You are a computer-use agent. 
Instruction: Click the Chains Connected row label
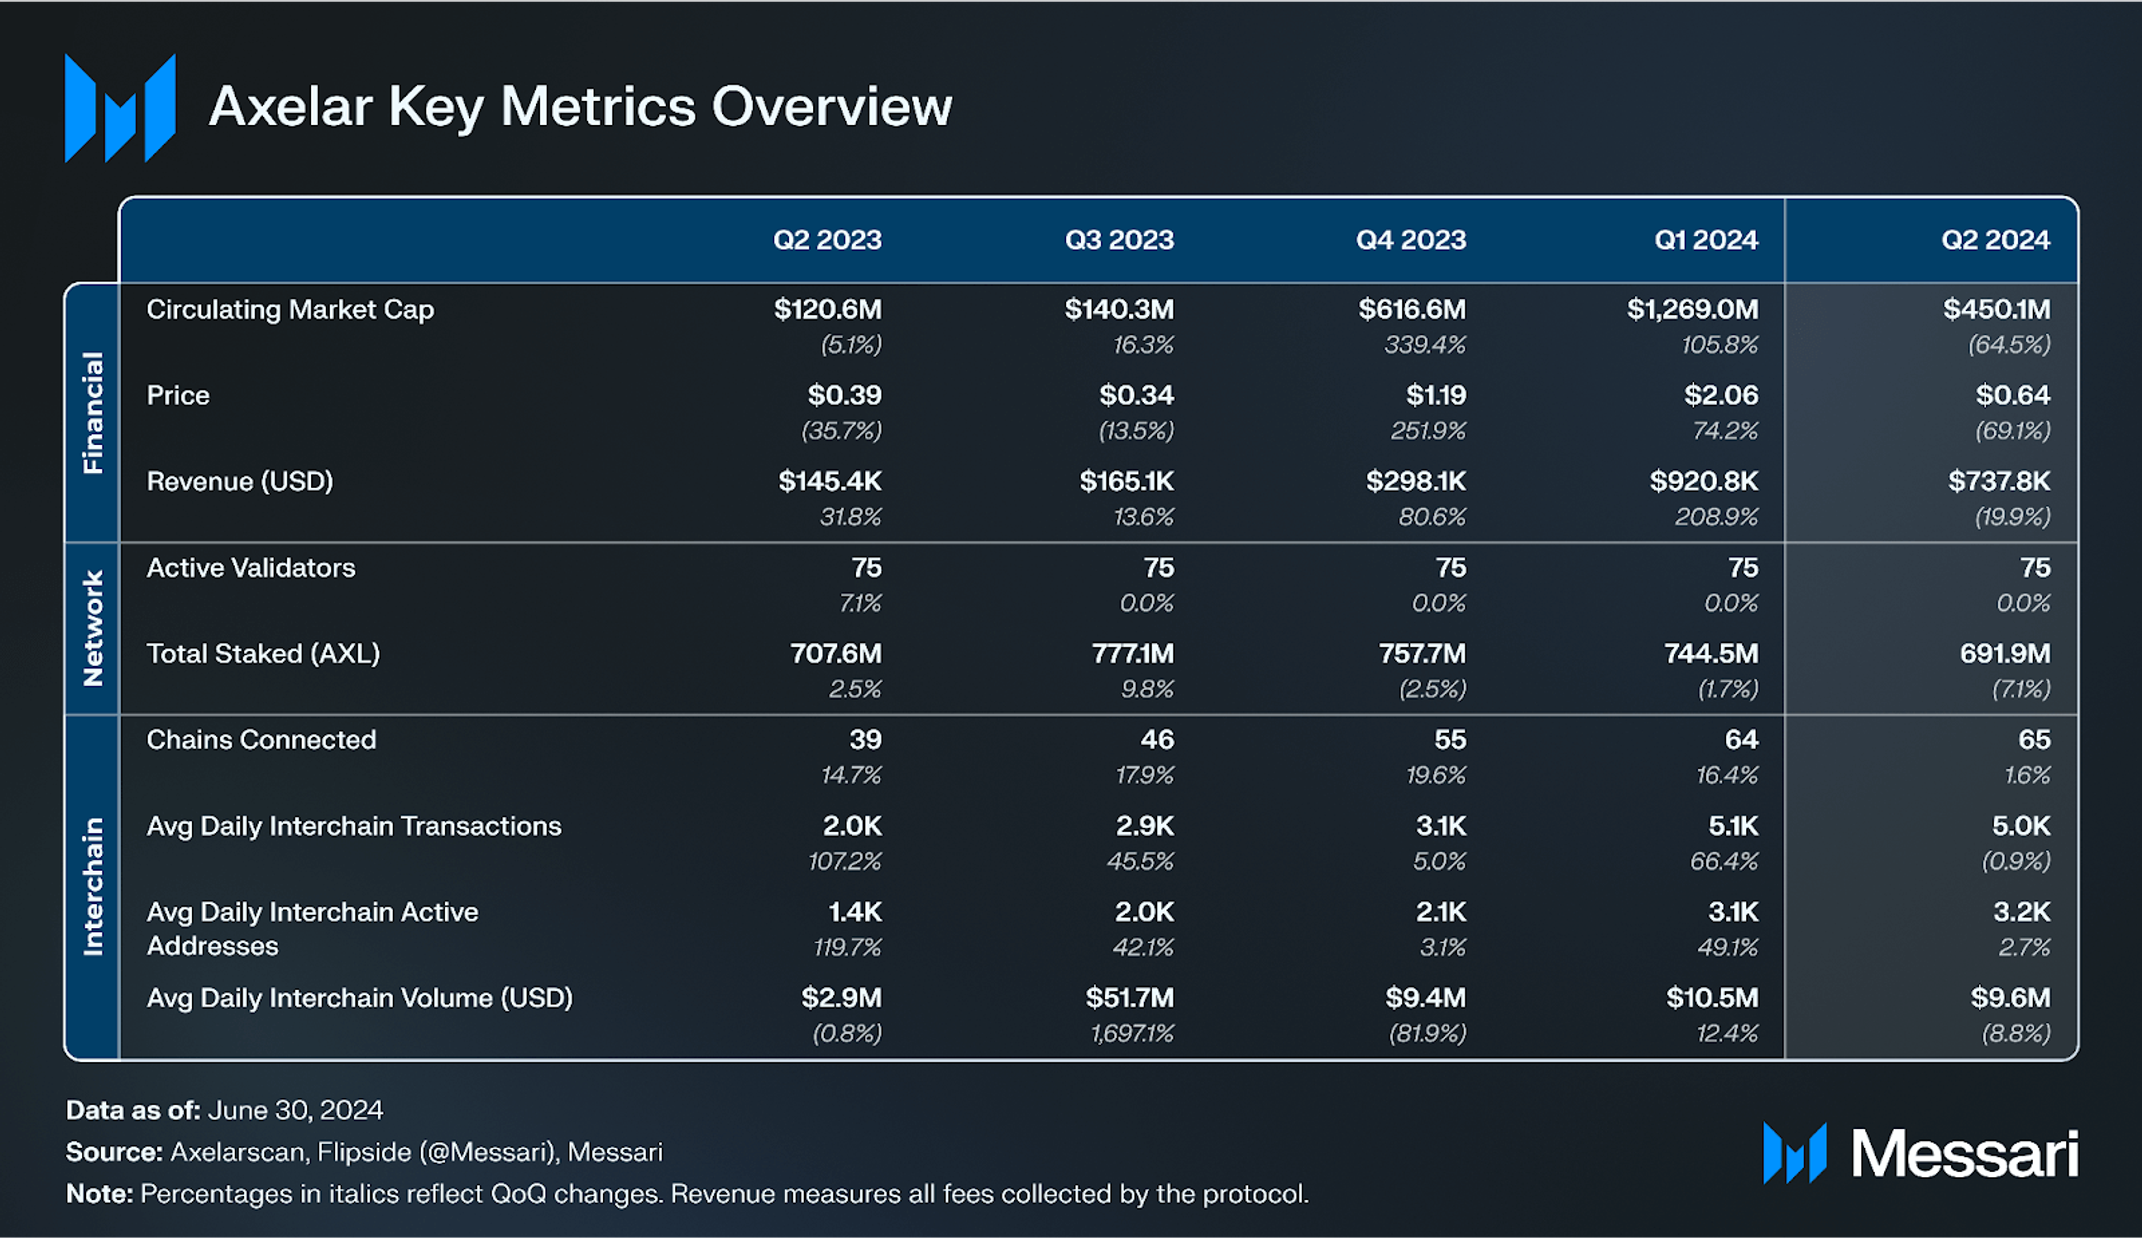(261, 740)
